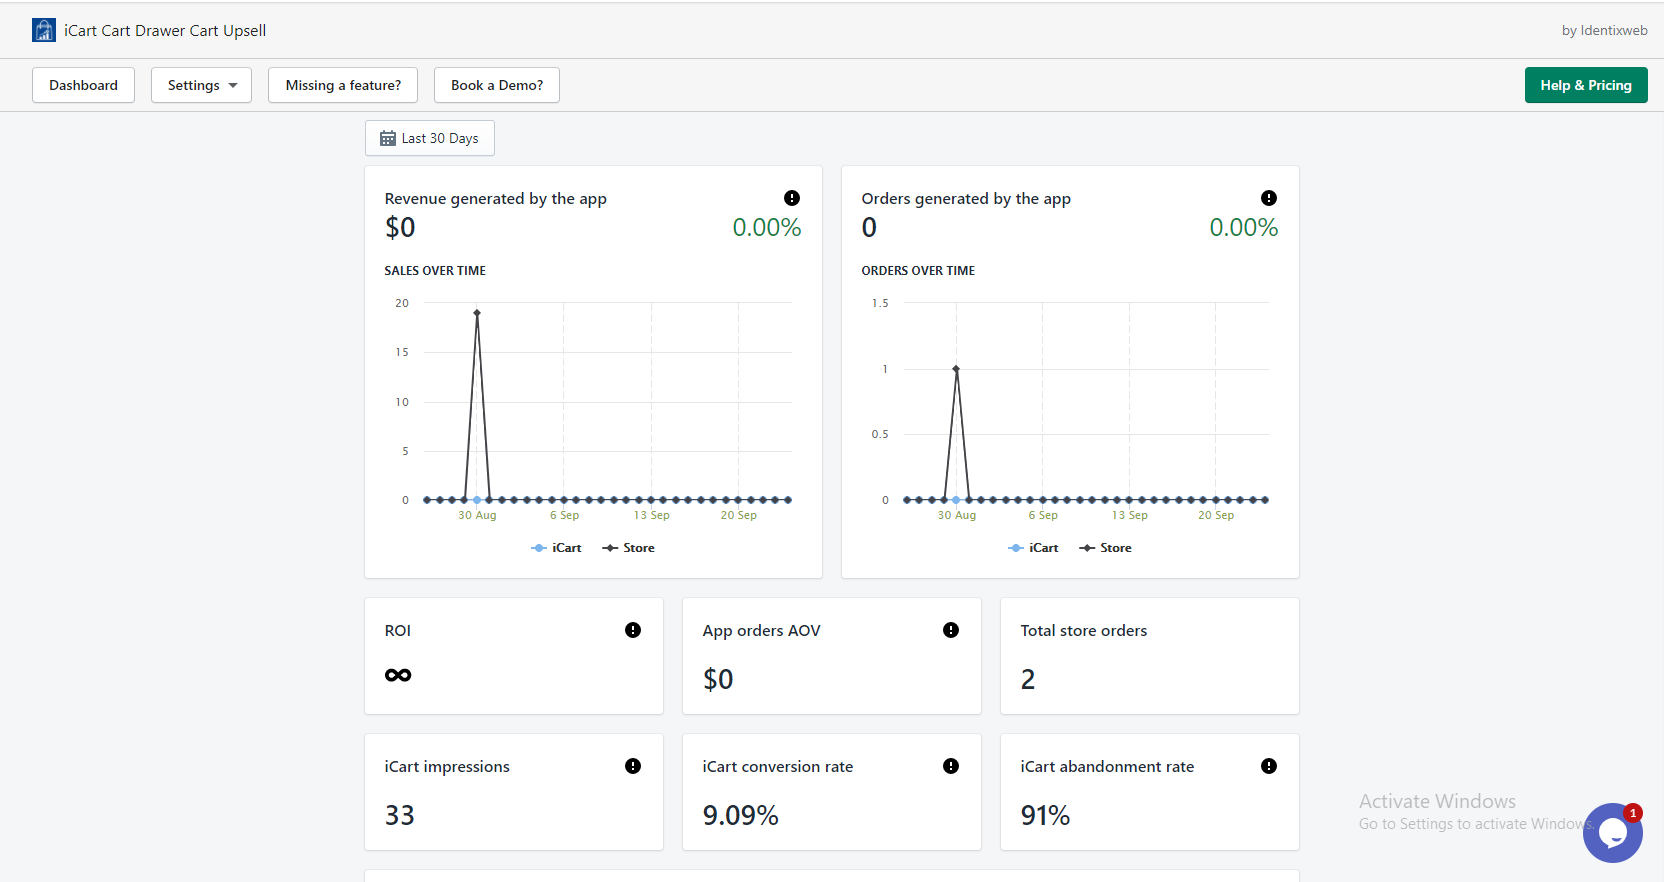Click the 13 Sep label on orders chart

[1130, 515]
